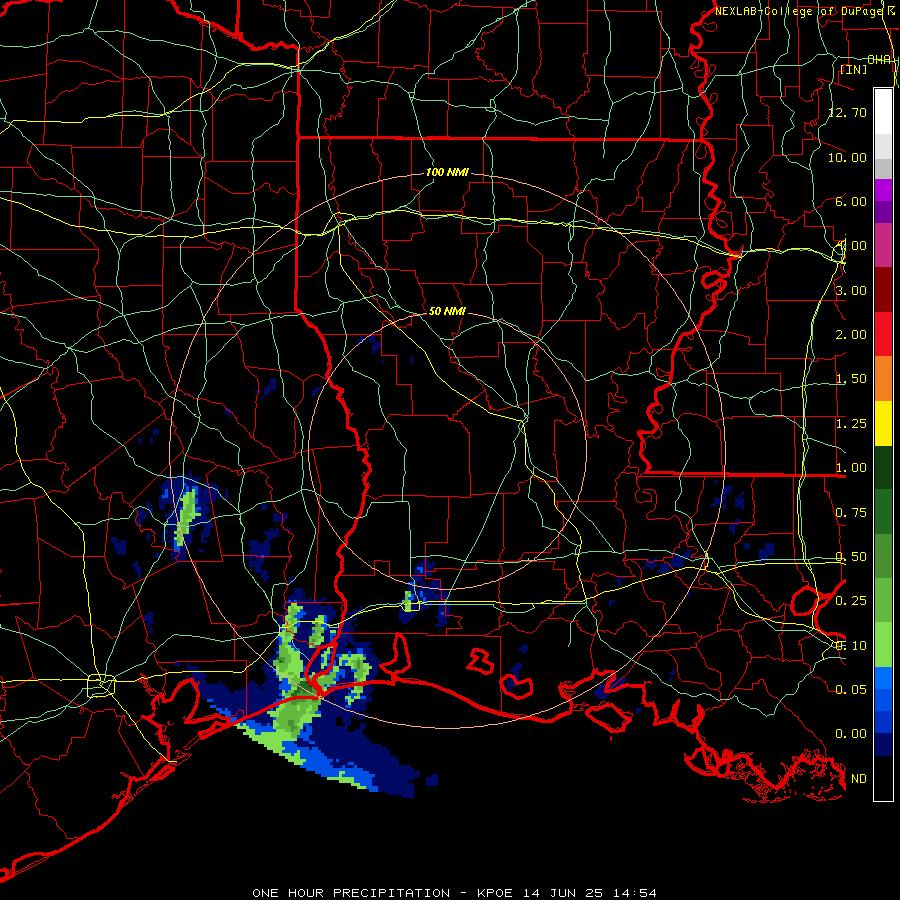Viewport: 900px width, 900px height.
Task: Click the "100 NMI" range ring label
Action: tap(447, 172)
